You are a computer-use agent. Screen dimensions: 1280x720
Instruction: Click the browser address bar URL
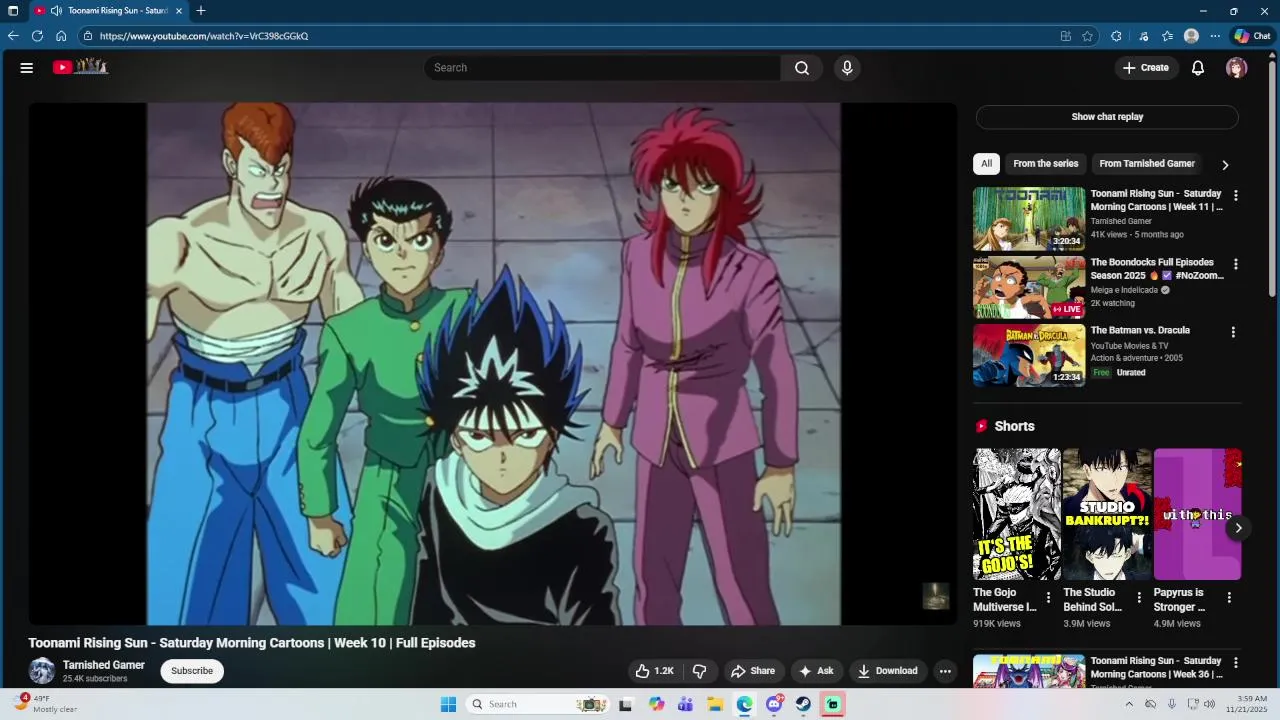204,36
